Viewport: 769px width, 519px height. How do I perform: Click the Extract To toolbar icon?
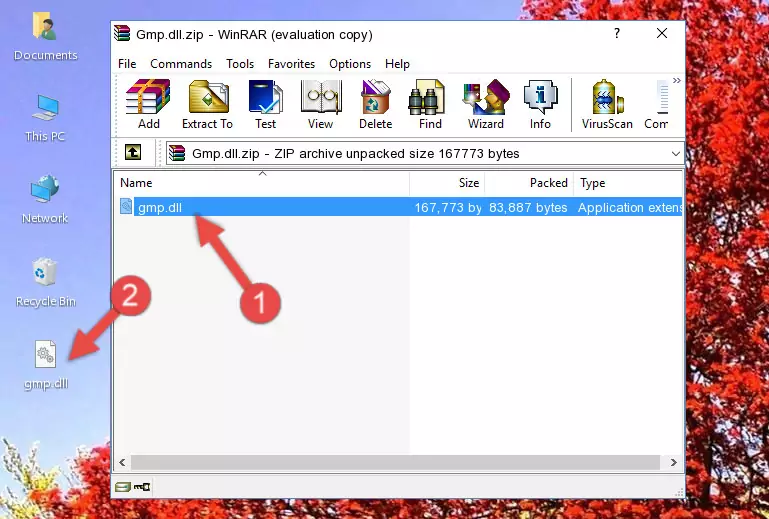click(x=207, y=105)
